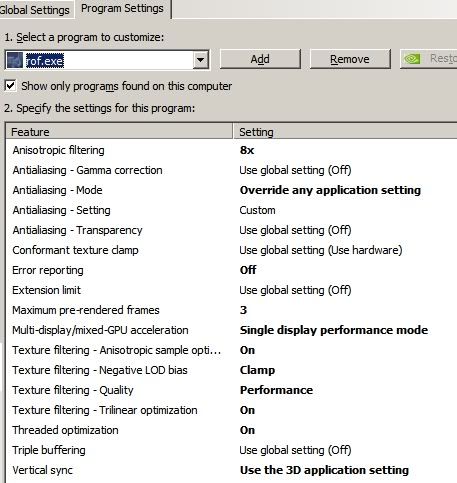457x483 pixels.
Task: Select Triple buffering feature
Action: pos(49,450)
